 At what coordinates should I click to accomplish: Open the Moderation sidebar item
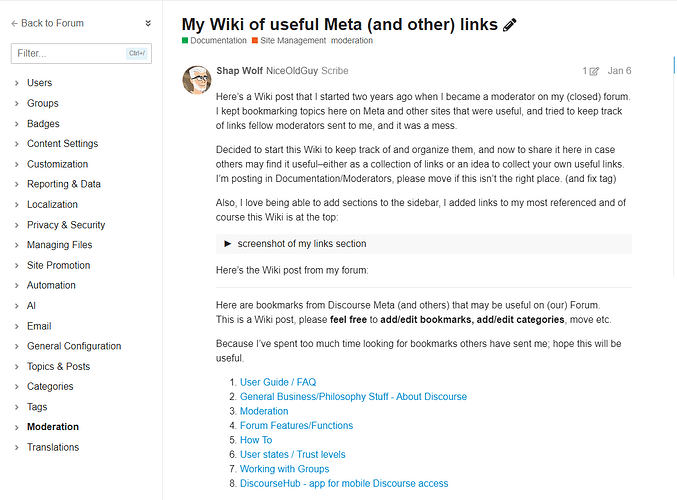tap(53, 427)
